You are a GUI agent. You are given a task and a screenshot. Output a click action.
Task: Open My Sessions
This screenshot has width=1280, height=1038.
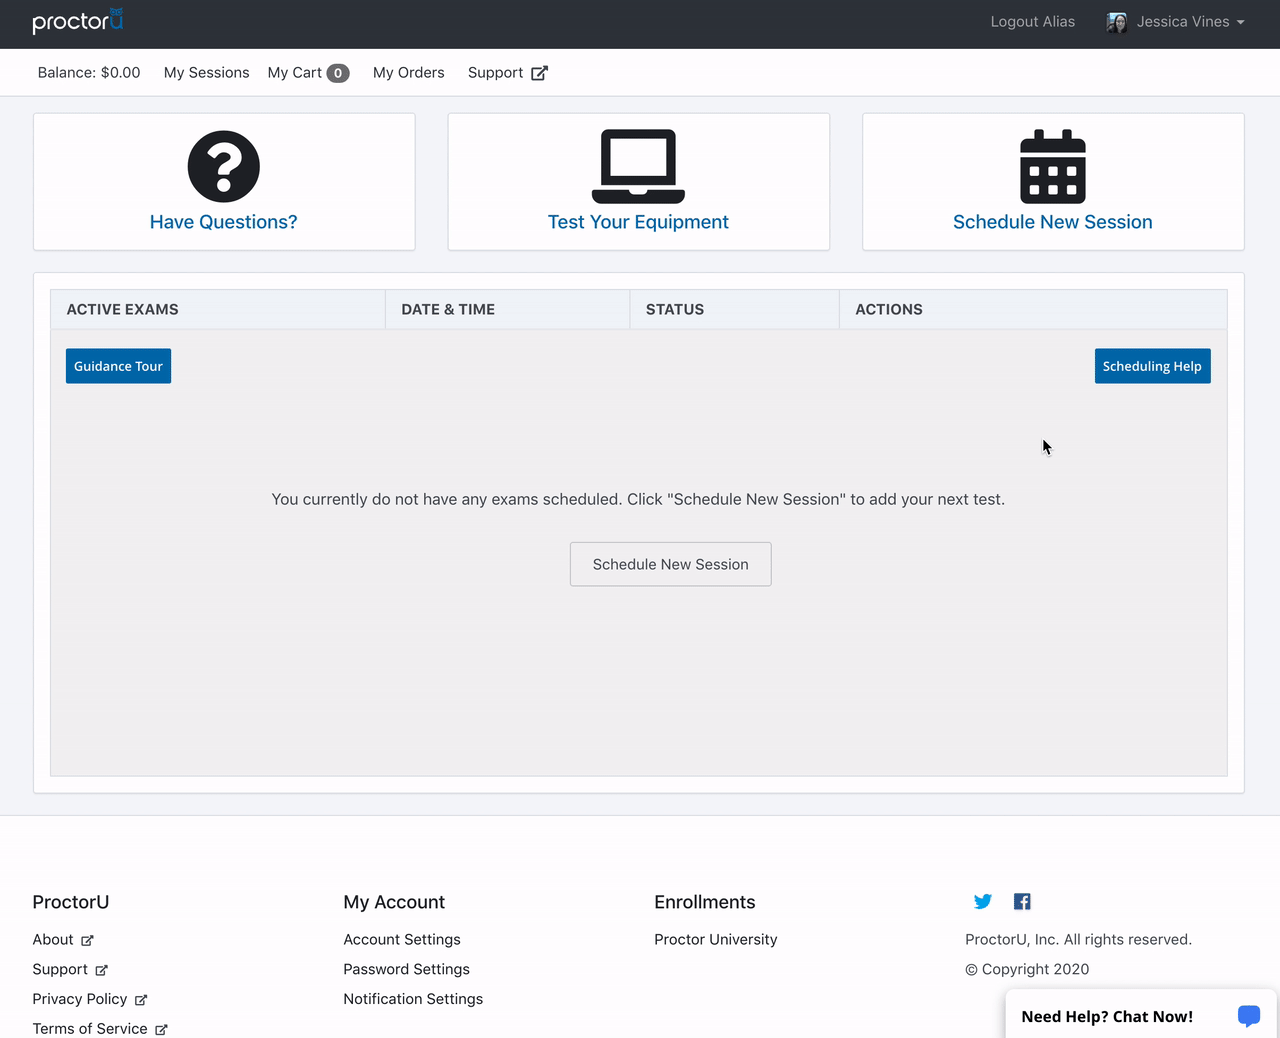(x=206, y=73)
